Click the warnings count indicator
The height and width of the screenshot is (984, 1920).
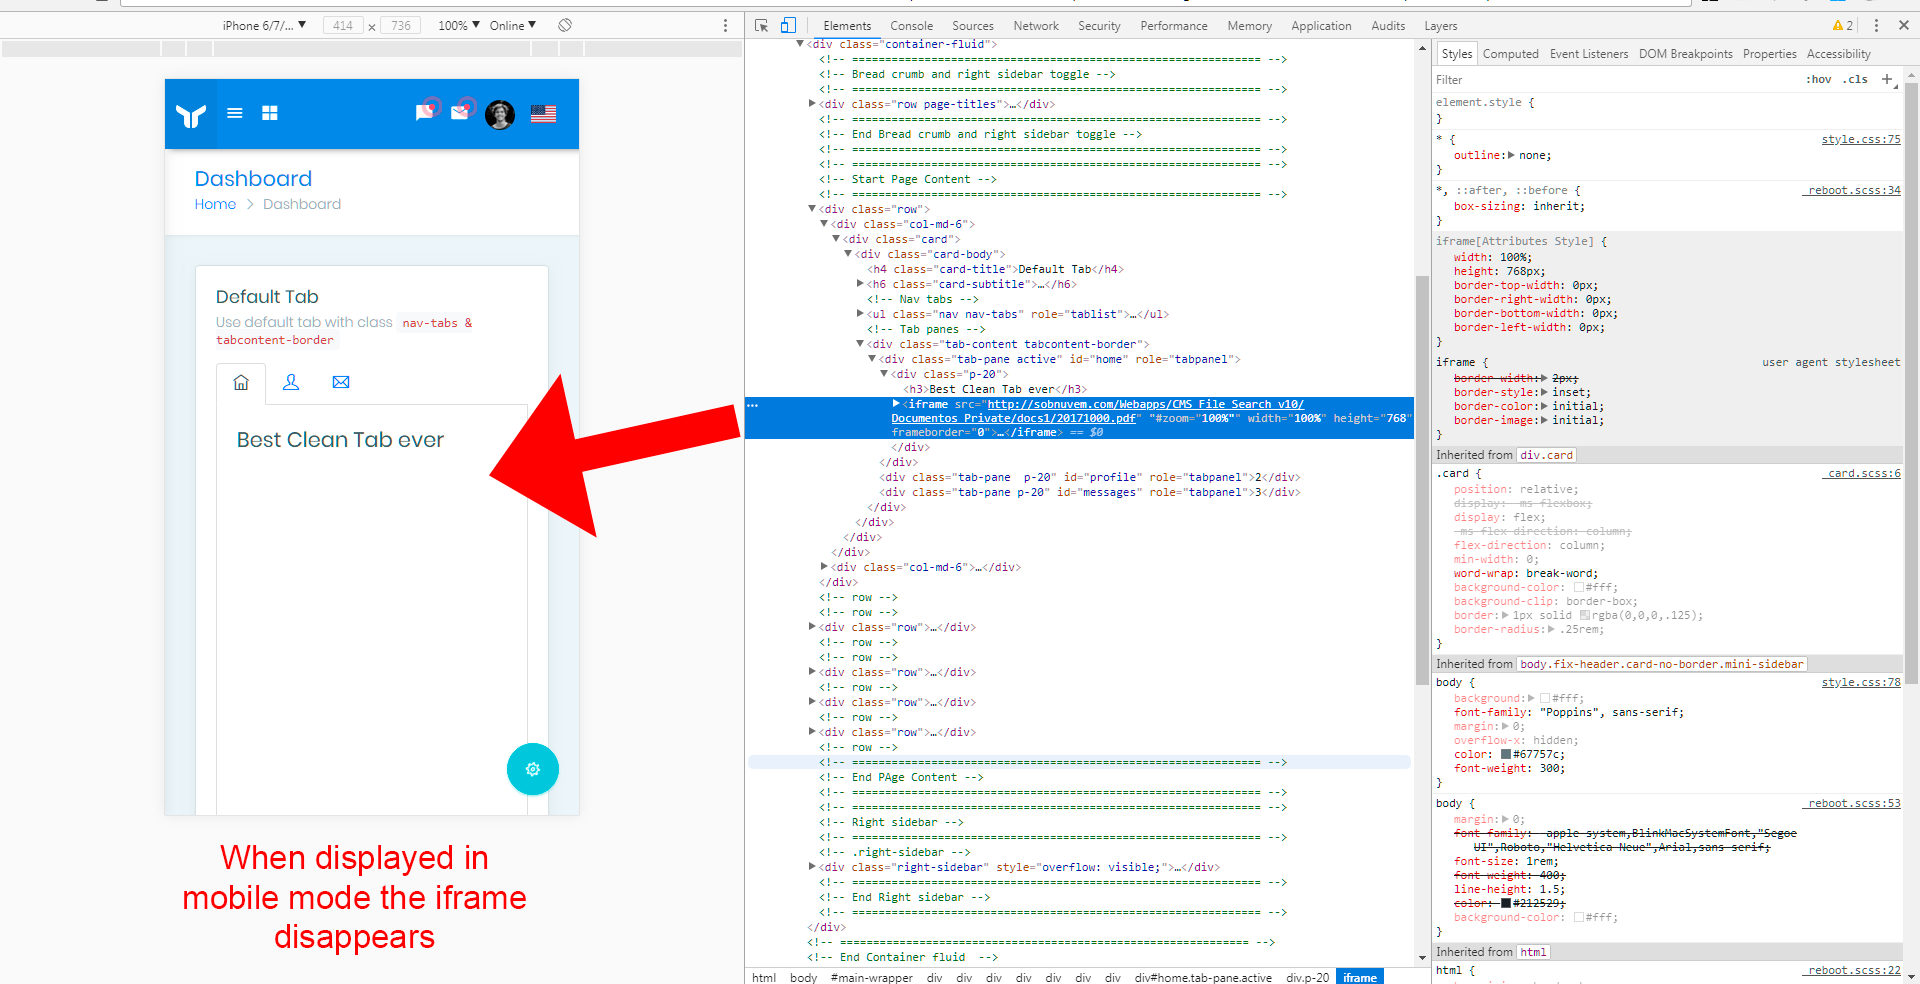point(1843,25)
